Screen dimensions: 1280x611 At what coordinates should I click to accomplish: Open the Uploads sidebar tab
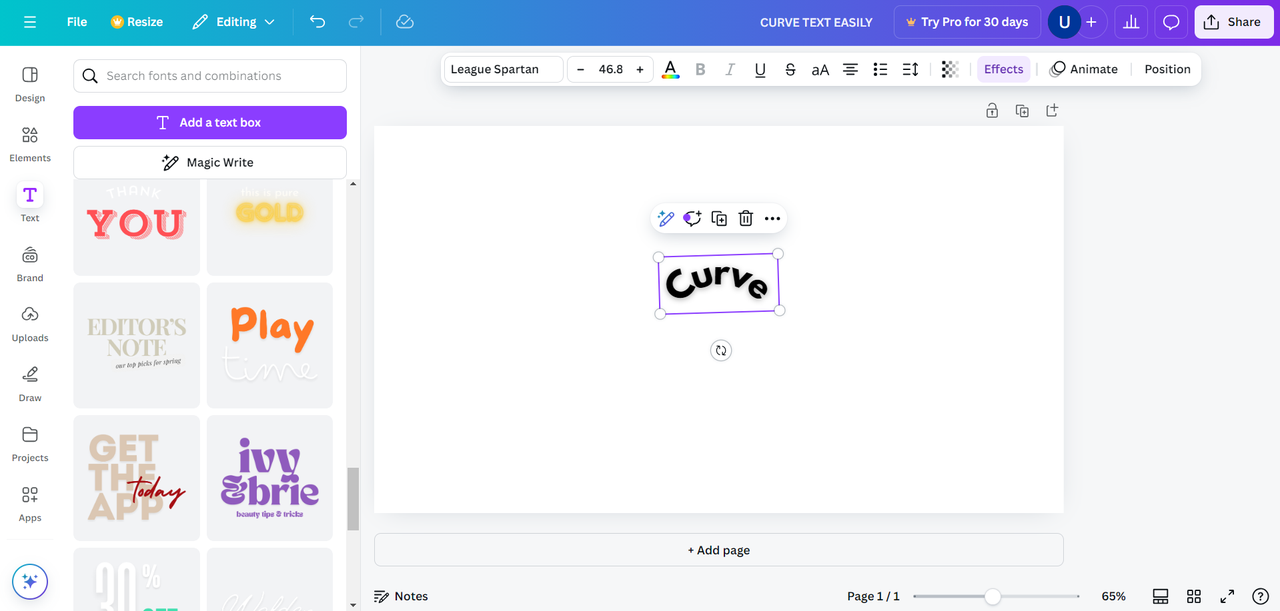[x=30, y=324]
